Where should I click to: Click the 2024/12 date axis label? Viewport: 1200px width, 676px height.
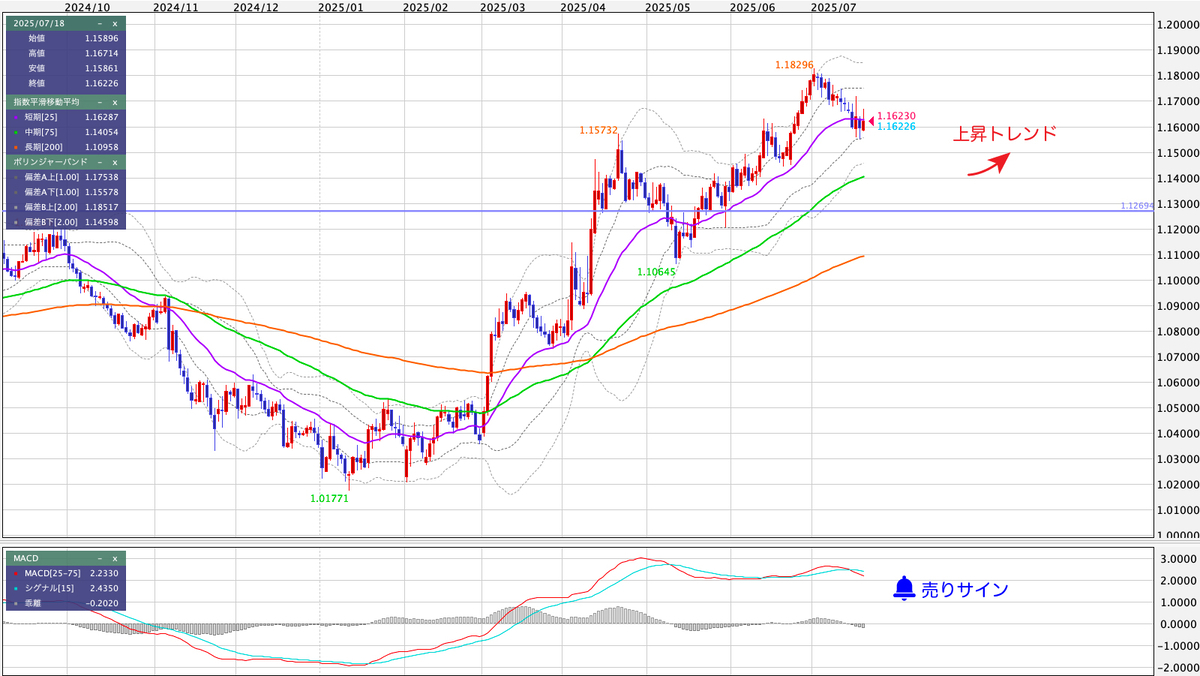pos(255,6)
